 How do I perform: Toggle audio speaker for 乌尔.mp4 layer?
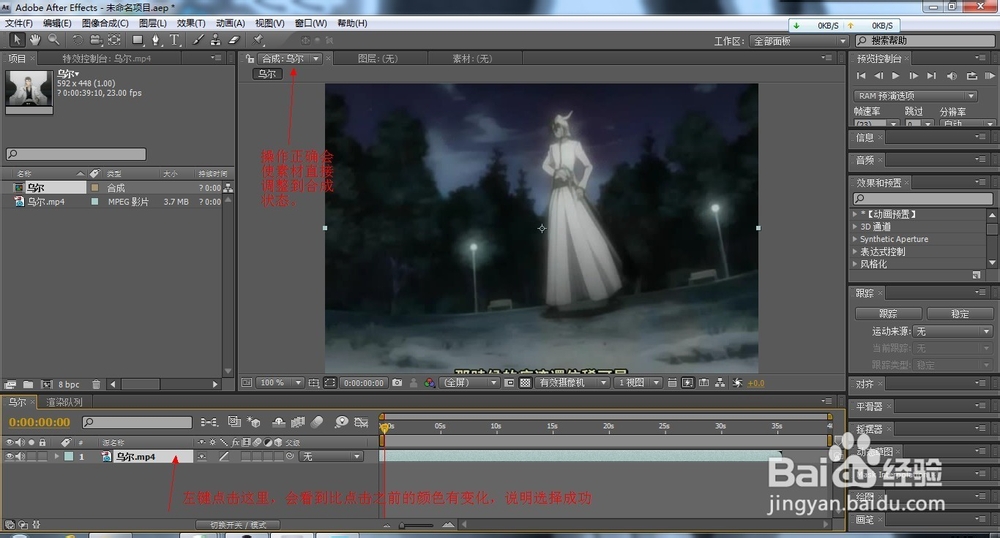pos(20,456)
